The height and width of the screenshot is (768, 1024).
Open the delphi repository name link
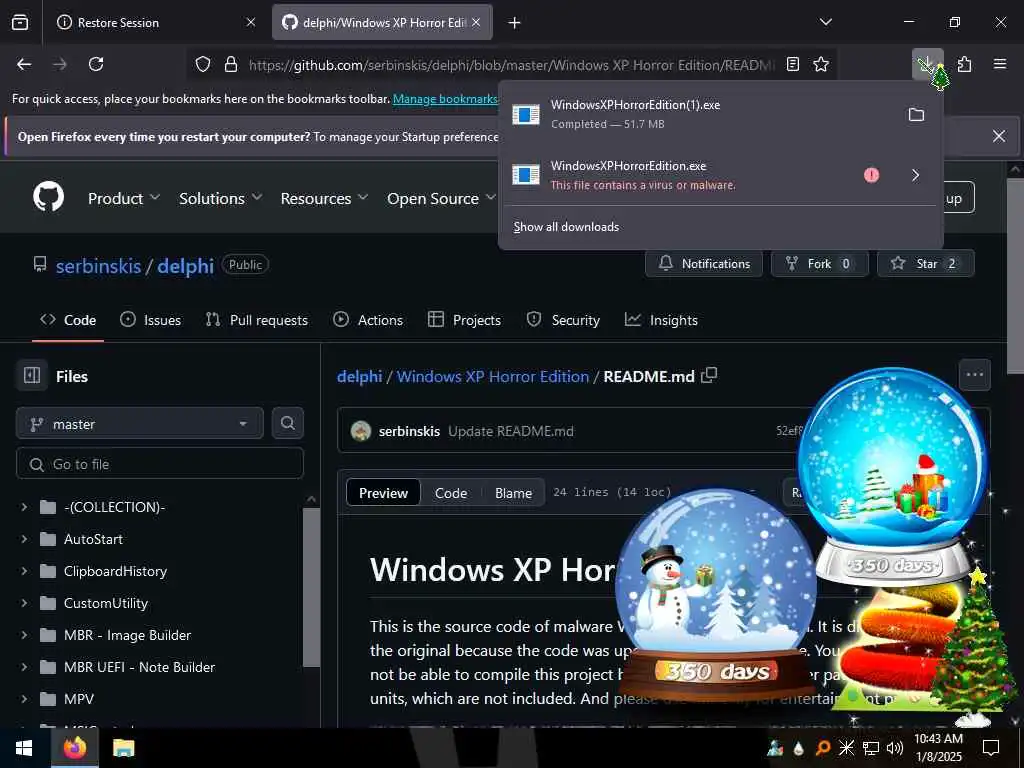point(185,266)
